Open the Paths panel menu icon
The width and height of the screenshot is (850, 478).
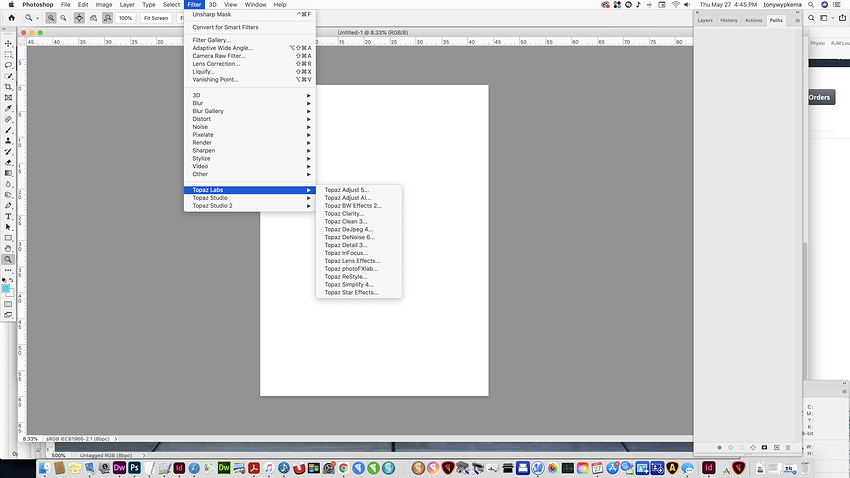click(797, 20)
